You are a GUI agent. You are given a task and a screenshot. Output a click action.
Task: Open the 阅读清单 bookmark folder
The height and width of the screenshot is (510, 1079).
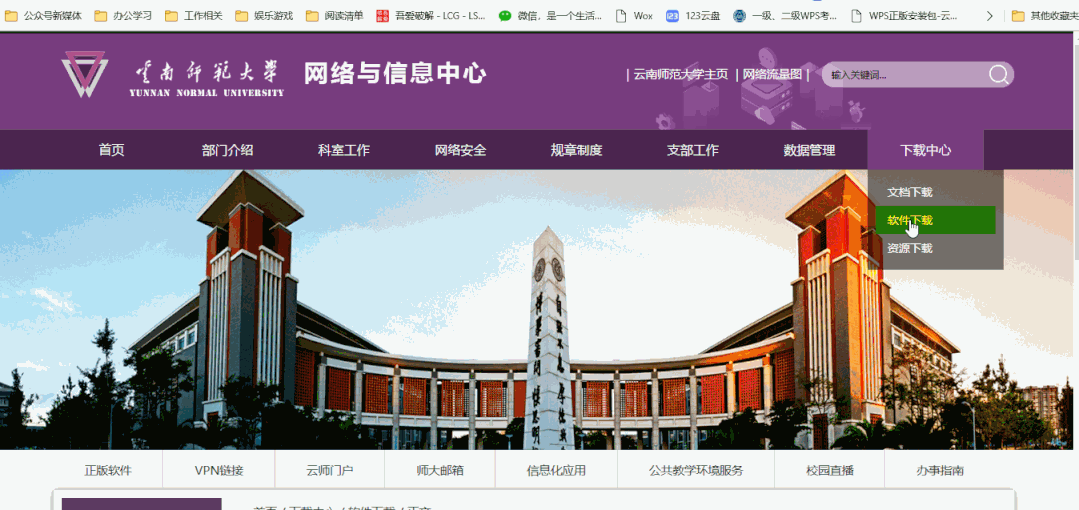(335, 15)
